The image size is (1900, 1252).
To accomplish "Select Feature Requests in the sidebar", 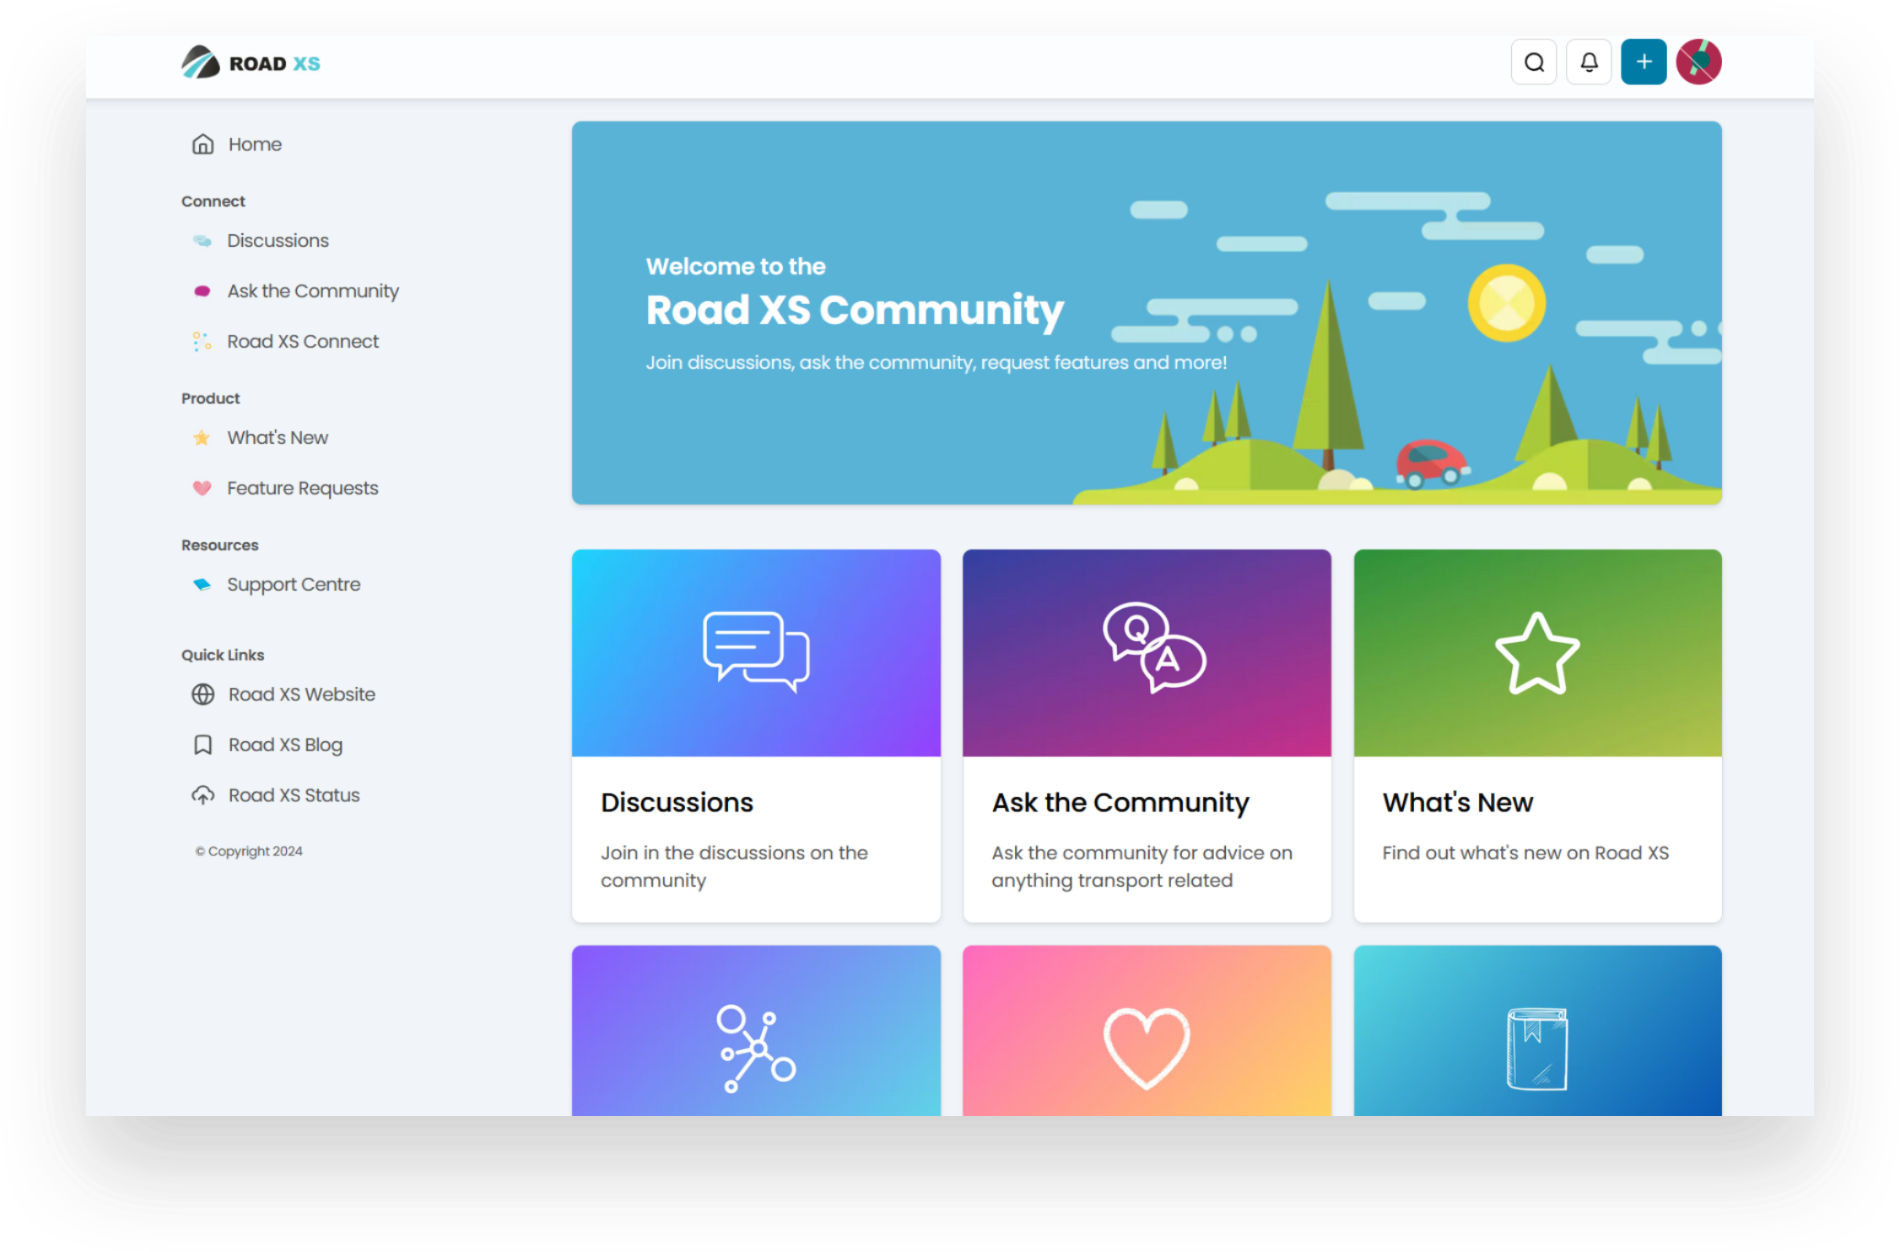I will pos(302,488).
